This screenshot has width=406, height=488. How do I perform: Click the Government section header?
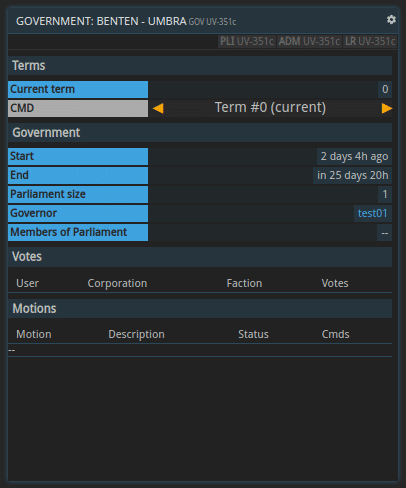[x=200, y=133]
